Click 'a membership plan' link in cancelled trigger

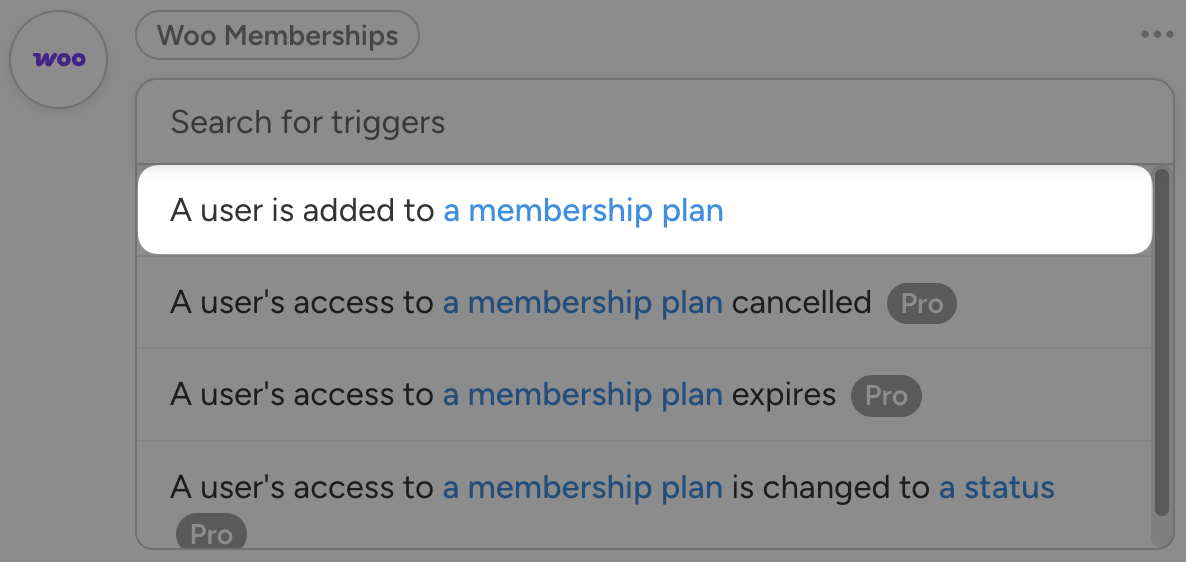coord(583,303)
